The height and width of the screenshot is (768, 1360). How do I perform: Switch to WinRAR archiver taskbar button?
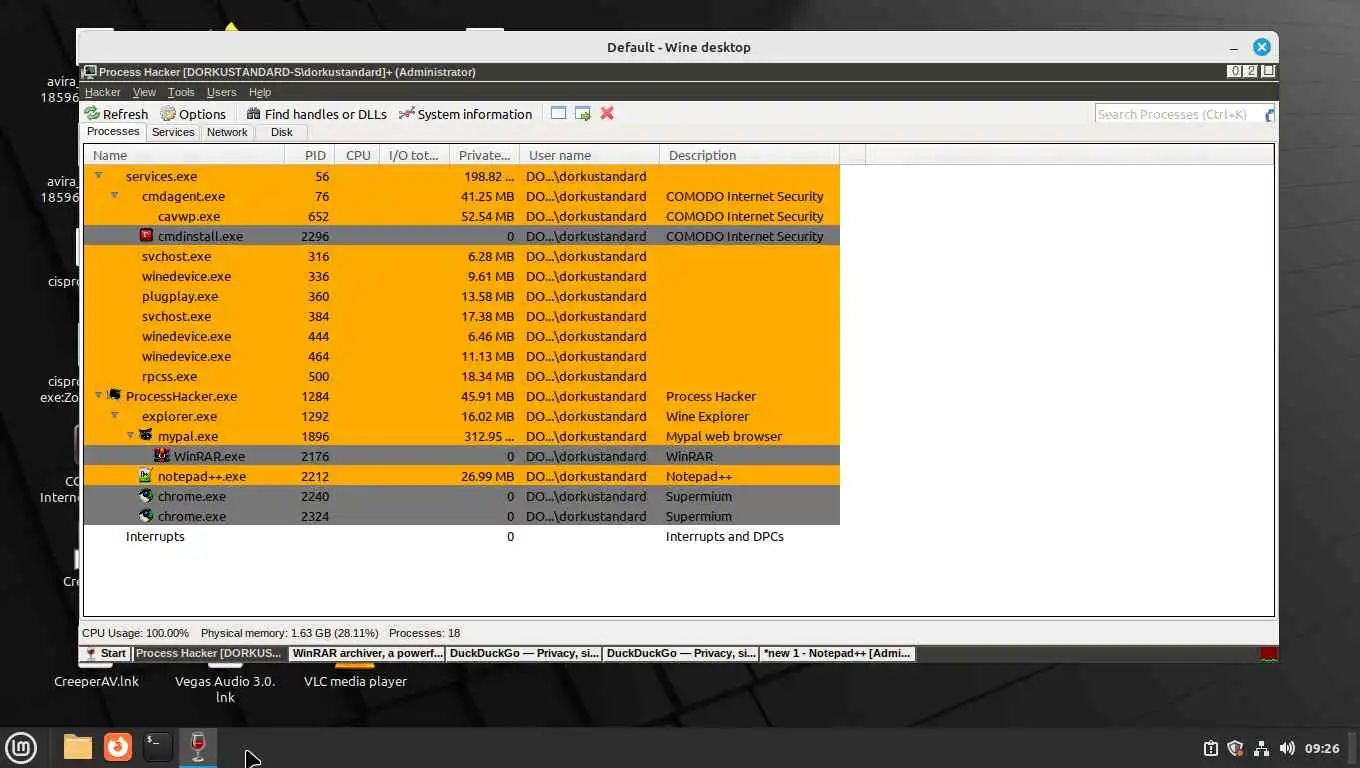[366, 653]
